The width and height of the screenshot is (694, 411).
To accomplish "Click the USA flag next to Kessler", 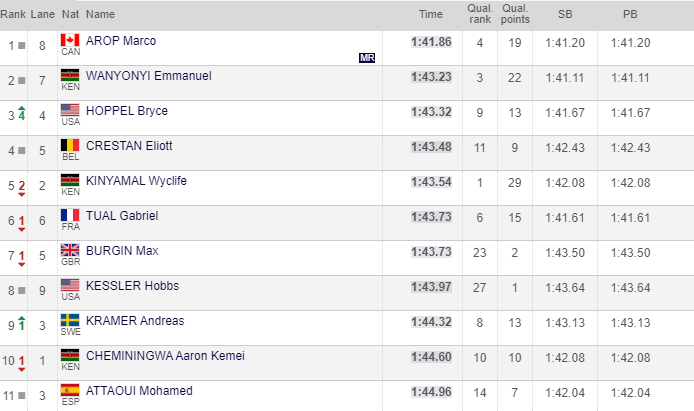I will (x=70, y=285).
